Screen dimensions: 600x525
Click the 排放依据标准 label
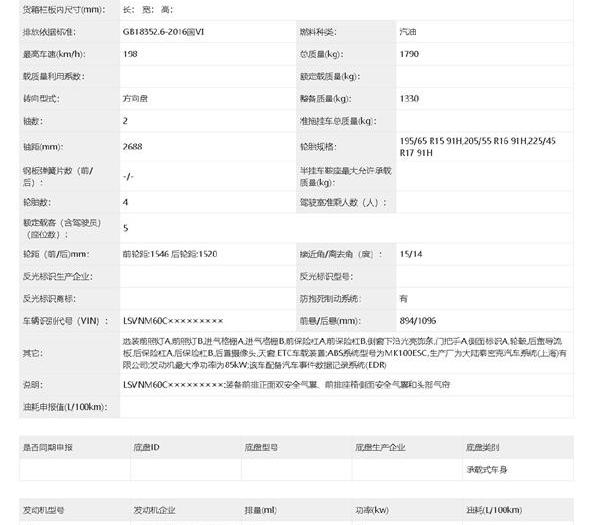[49, 32]
